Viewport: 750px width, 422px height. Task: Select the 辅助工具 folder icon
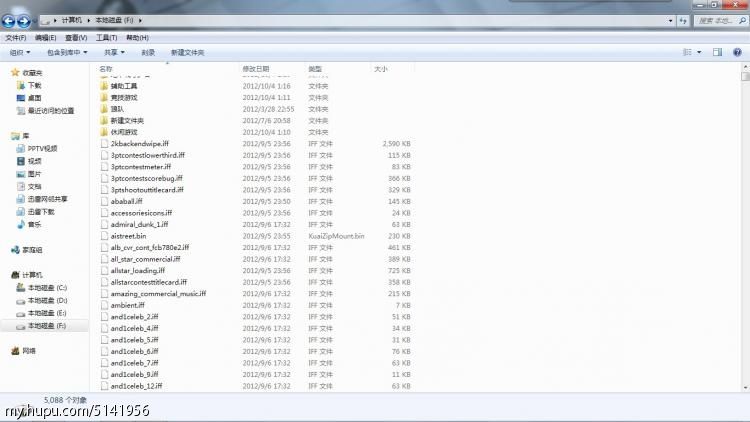pyautogui.click(x=104, y=86)
